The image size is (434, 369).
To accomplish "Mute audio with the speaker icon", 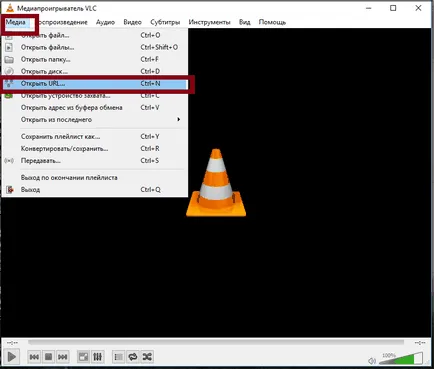I will click(372, 361).
